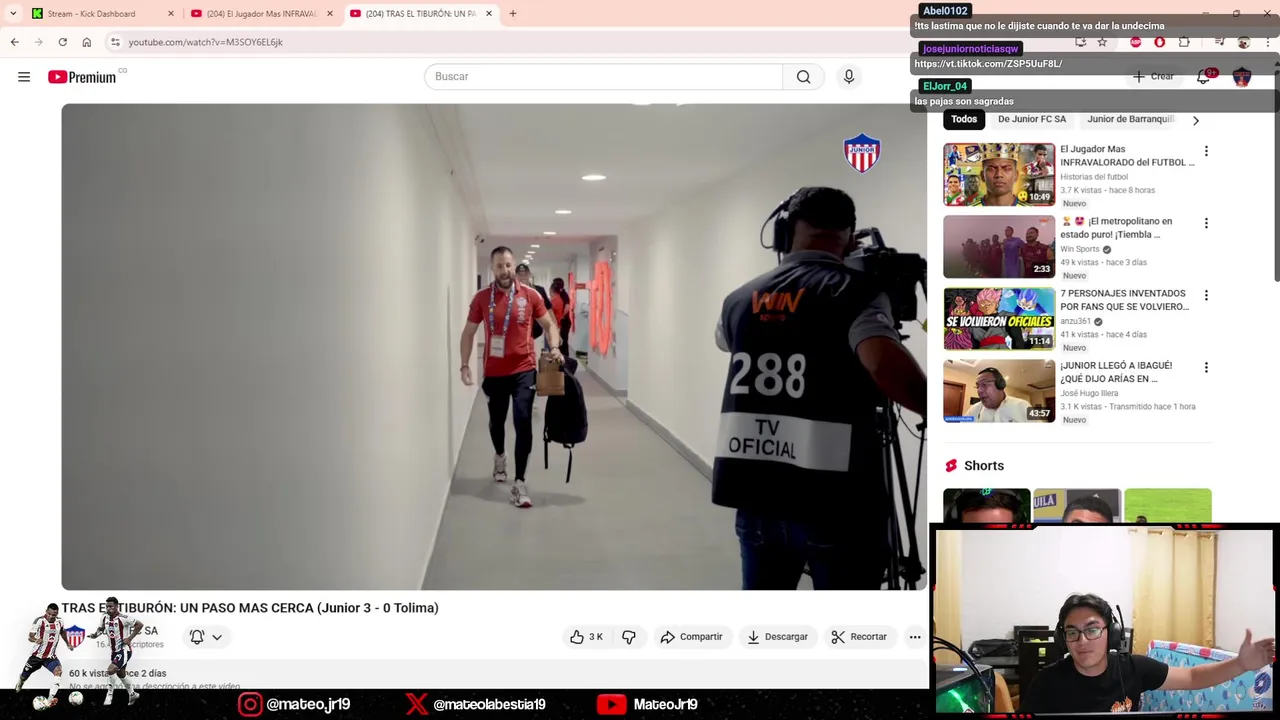Like the video with thumbs up
This screenshot has width=1280, height=720.
pyautogui.click(x=587, y=637)
